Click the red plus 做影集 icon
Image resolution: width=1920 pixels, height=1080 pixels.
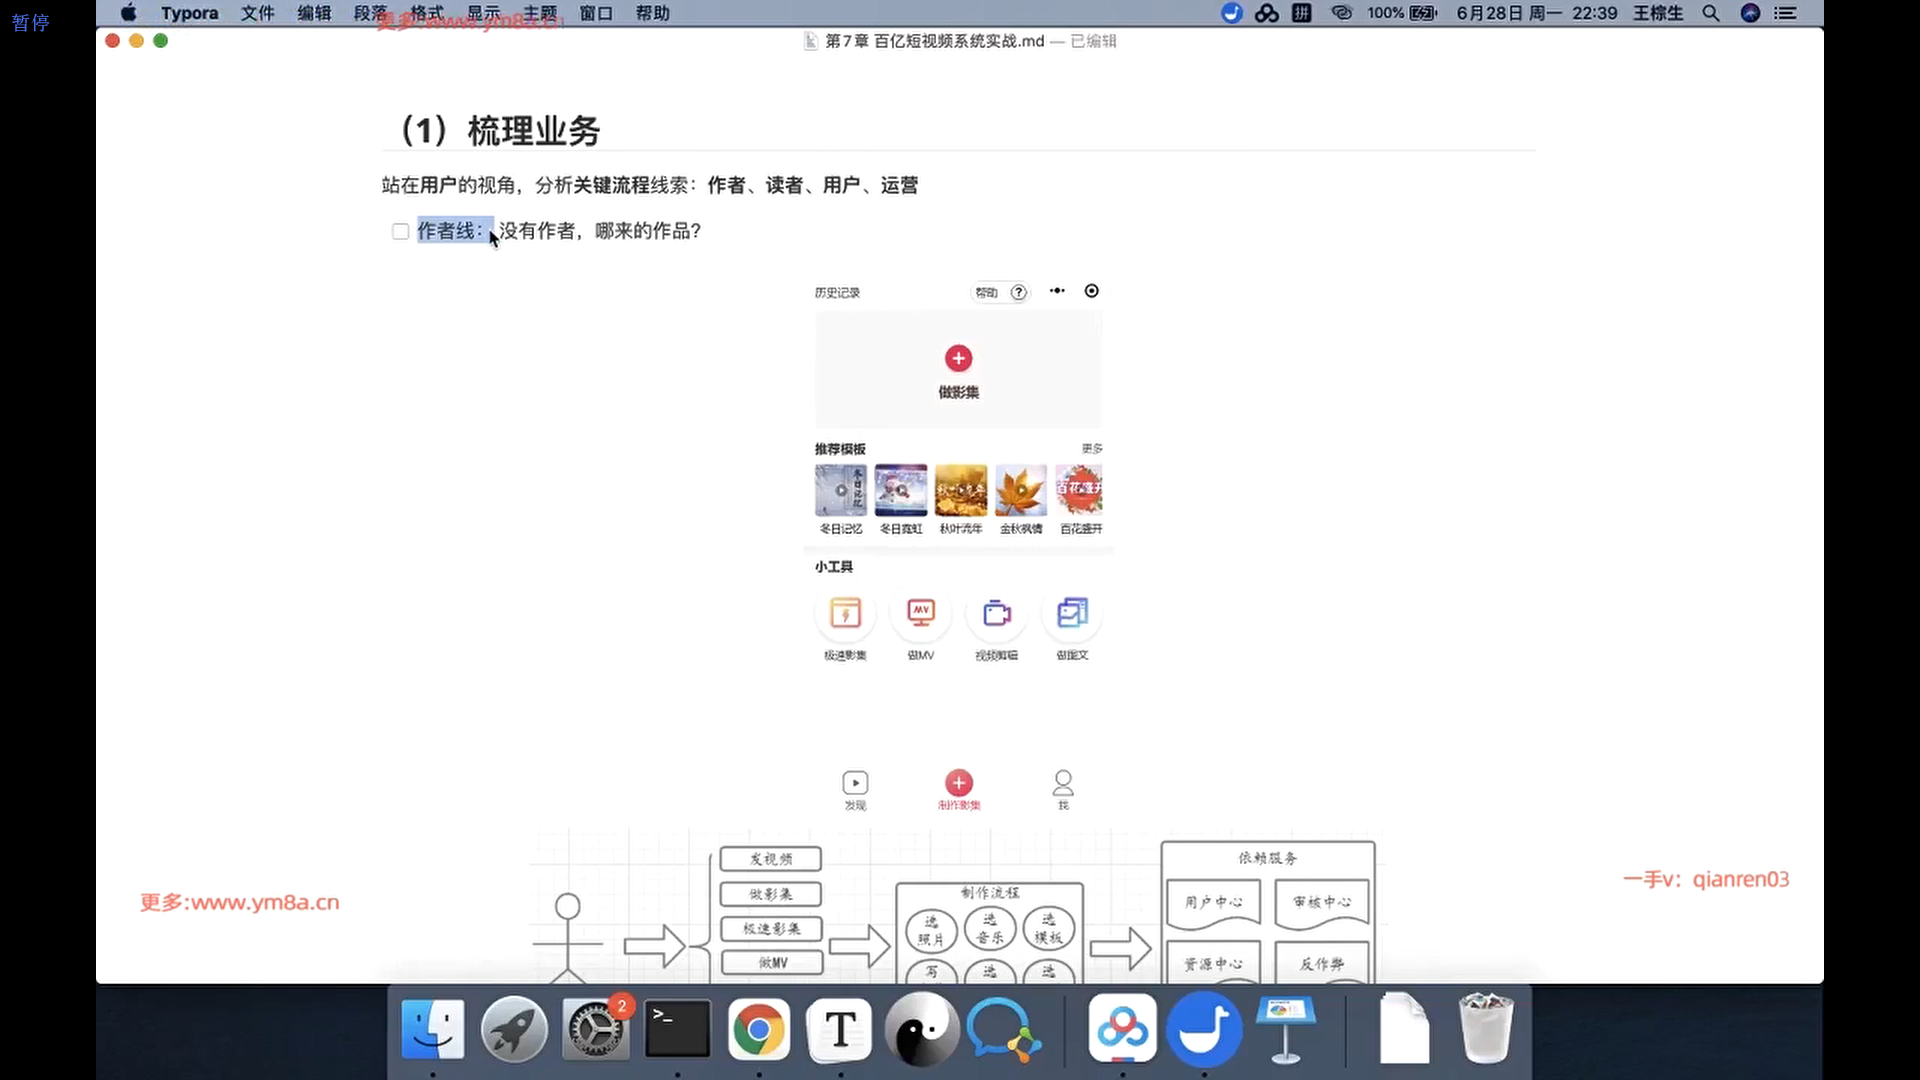(958, 359)
